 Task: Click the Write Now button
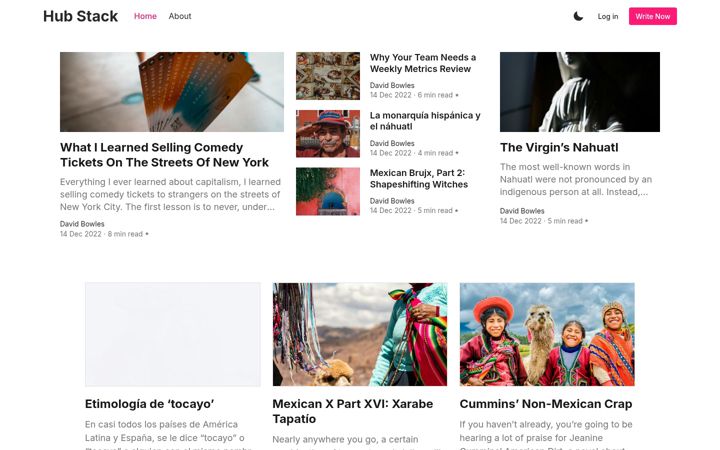[652, 17]
